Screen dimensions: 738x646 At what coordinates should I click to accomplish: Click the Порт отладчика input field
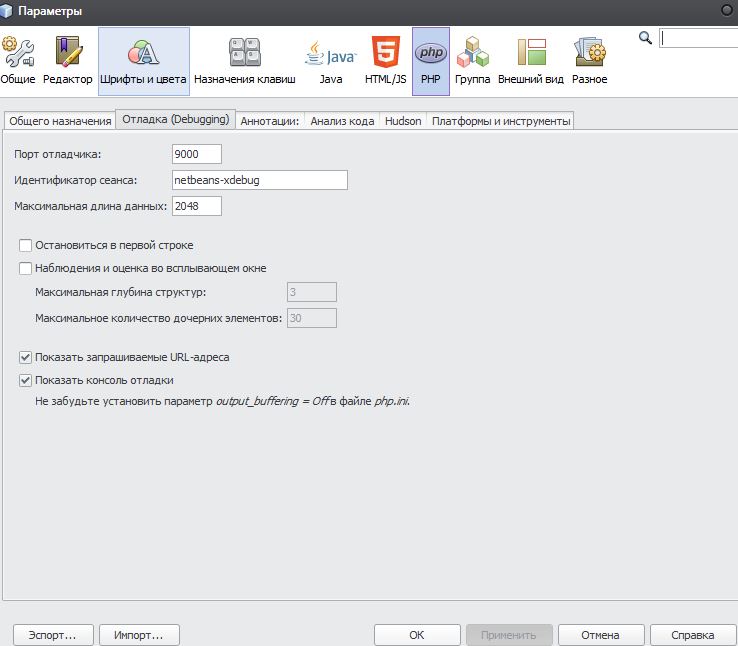pyautogui.click(x=196, y=153)
